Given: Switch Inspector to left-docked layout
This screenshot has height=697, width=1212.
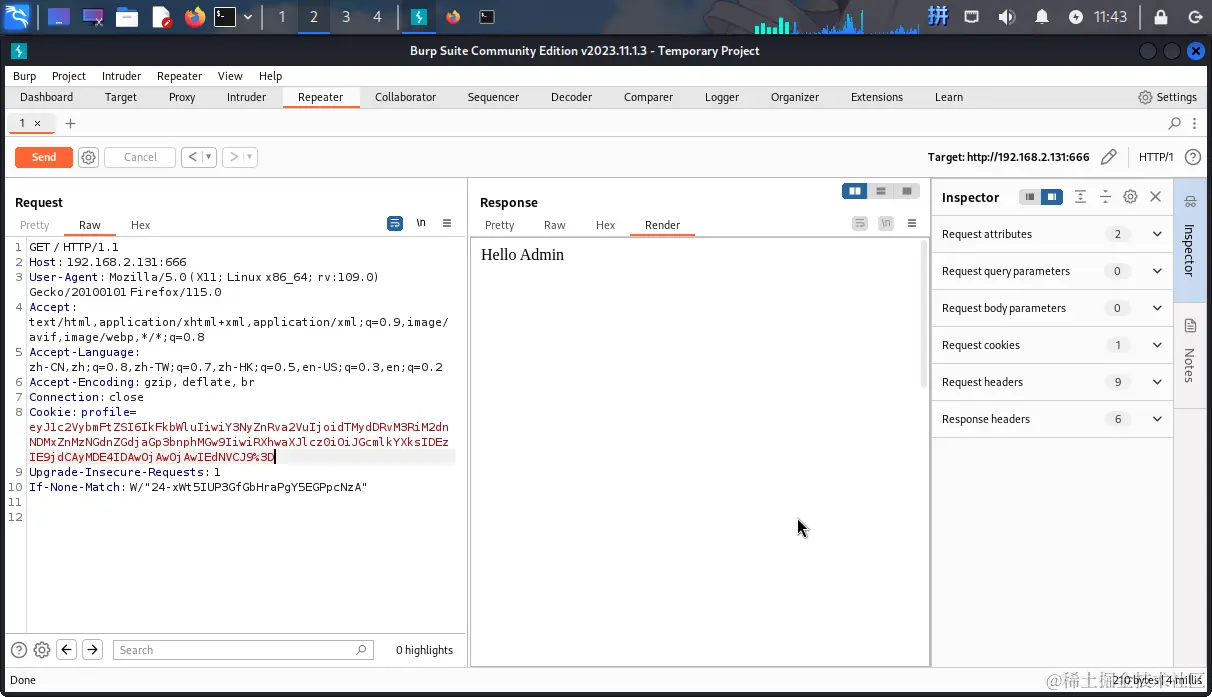Looking at the screenshot, I should (1029, 197).
